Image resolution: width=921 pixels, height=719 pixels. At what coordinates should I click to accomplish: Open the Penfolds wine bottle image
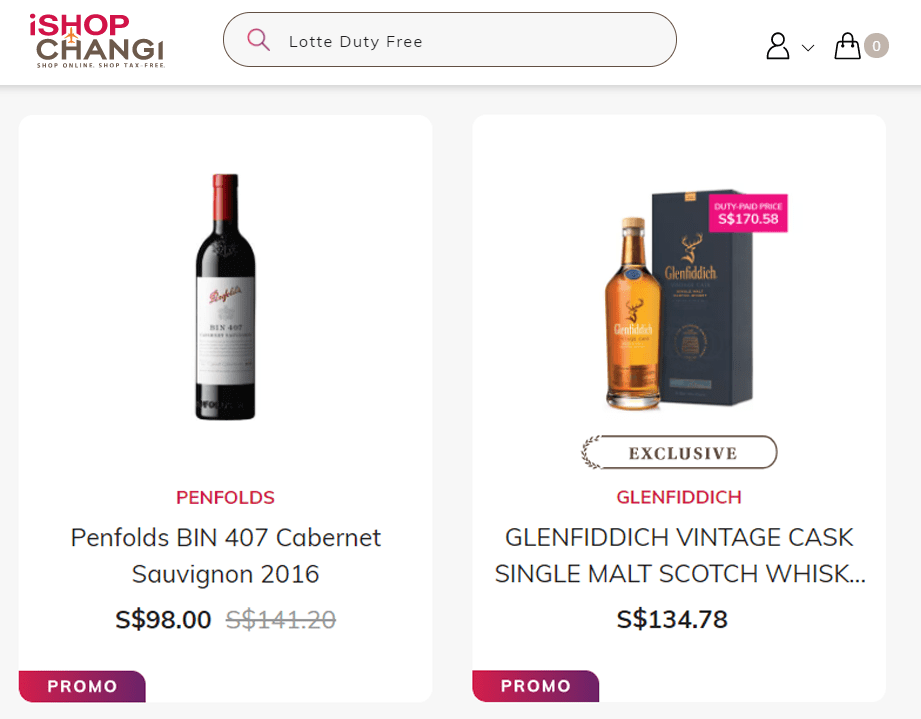(225, 297)
